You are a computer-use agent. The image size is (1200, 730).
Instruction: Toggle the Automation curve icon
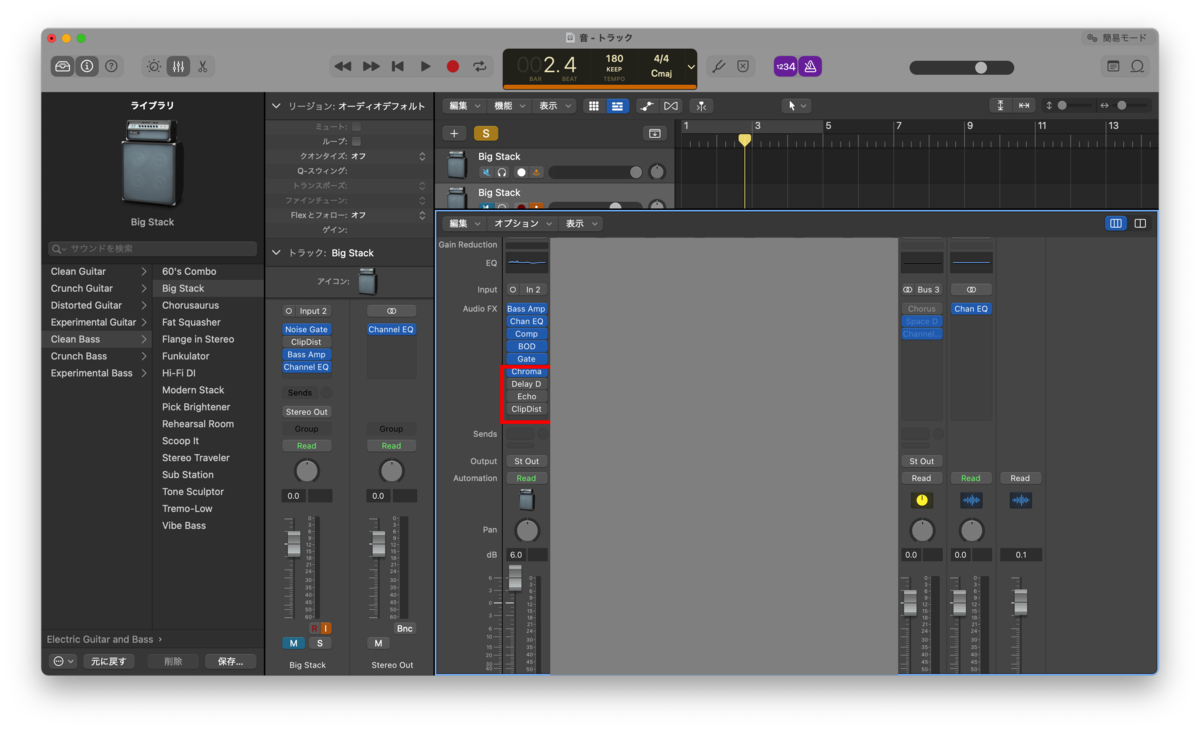click(x=647, y=106)
